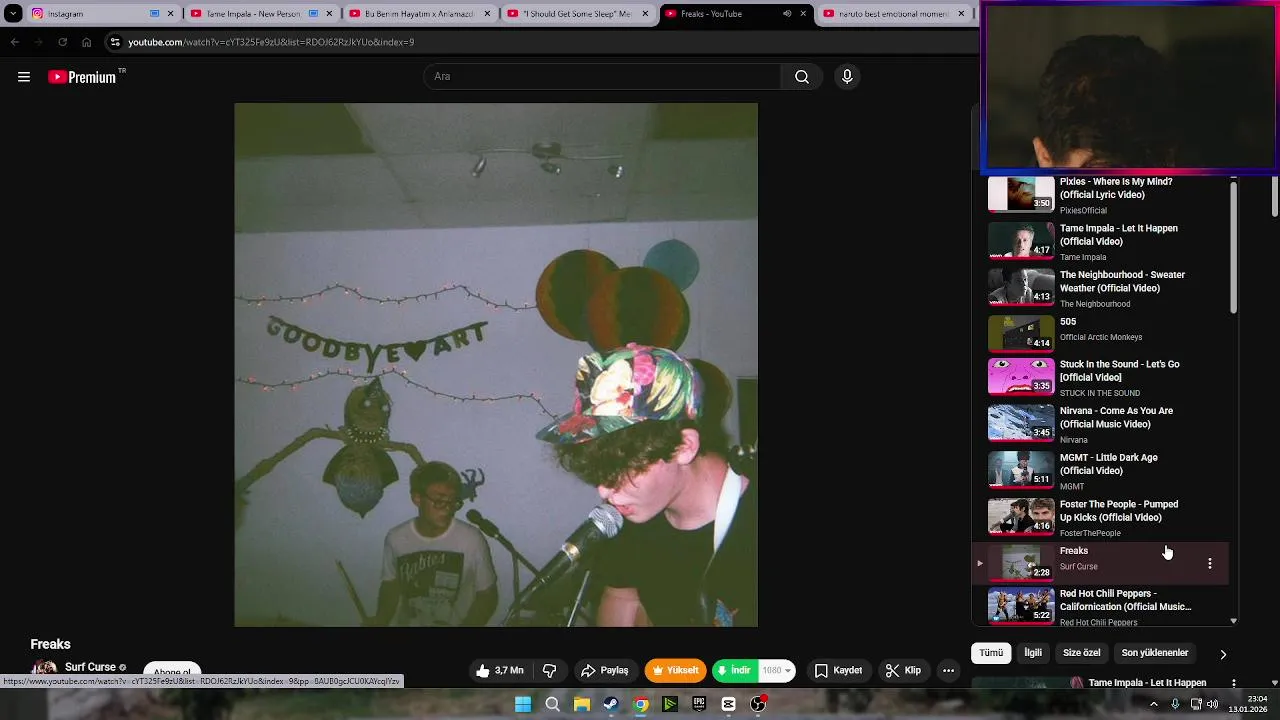Open the tab search dropdown arrow

(13, 14)
